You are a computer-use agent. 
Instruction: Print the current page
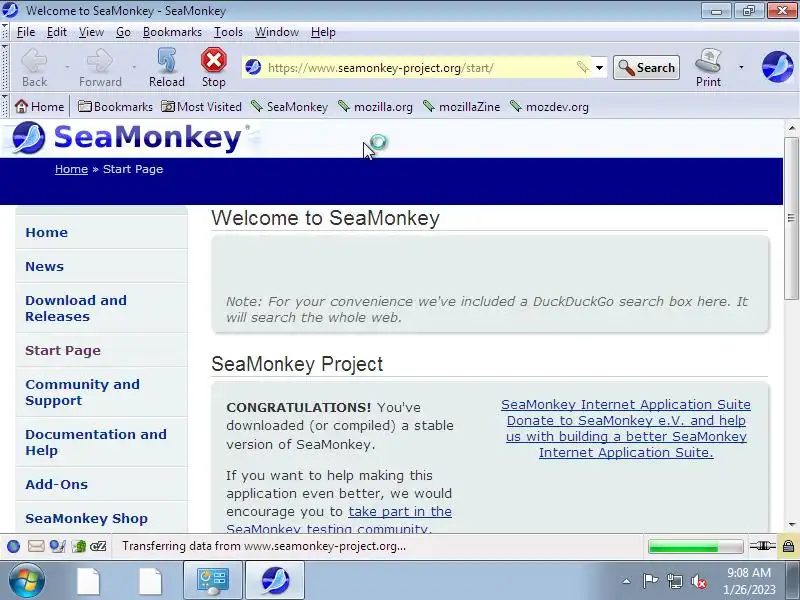tap(708, 67)
